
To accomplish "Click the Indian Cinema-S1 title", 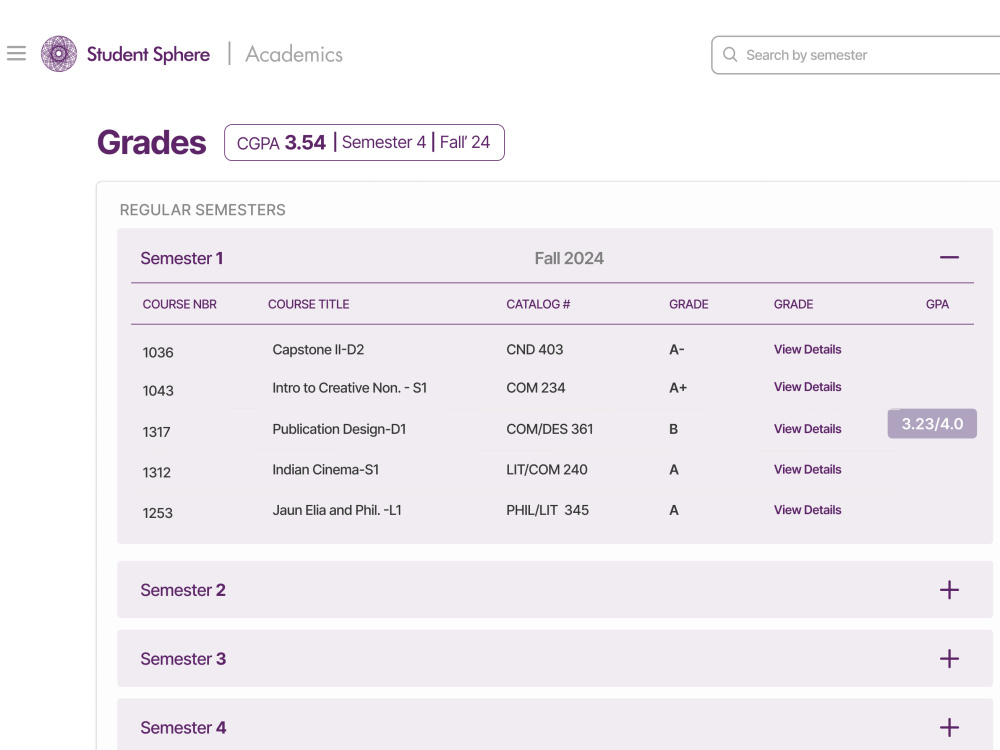I will (x=325, y=469).
